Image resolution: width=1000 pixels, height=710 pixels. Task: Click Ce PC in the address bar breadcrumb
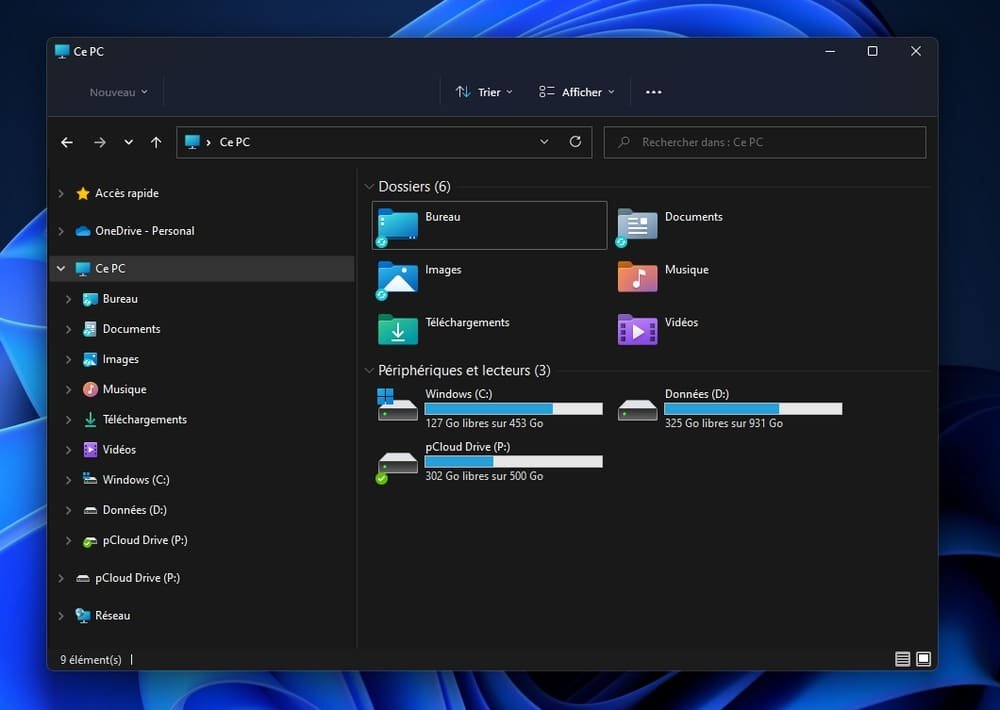point(235,142)
